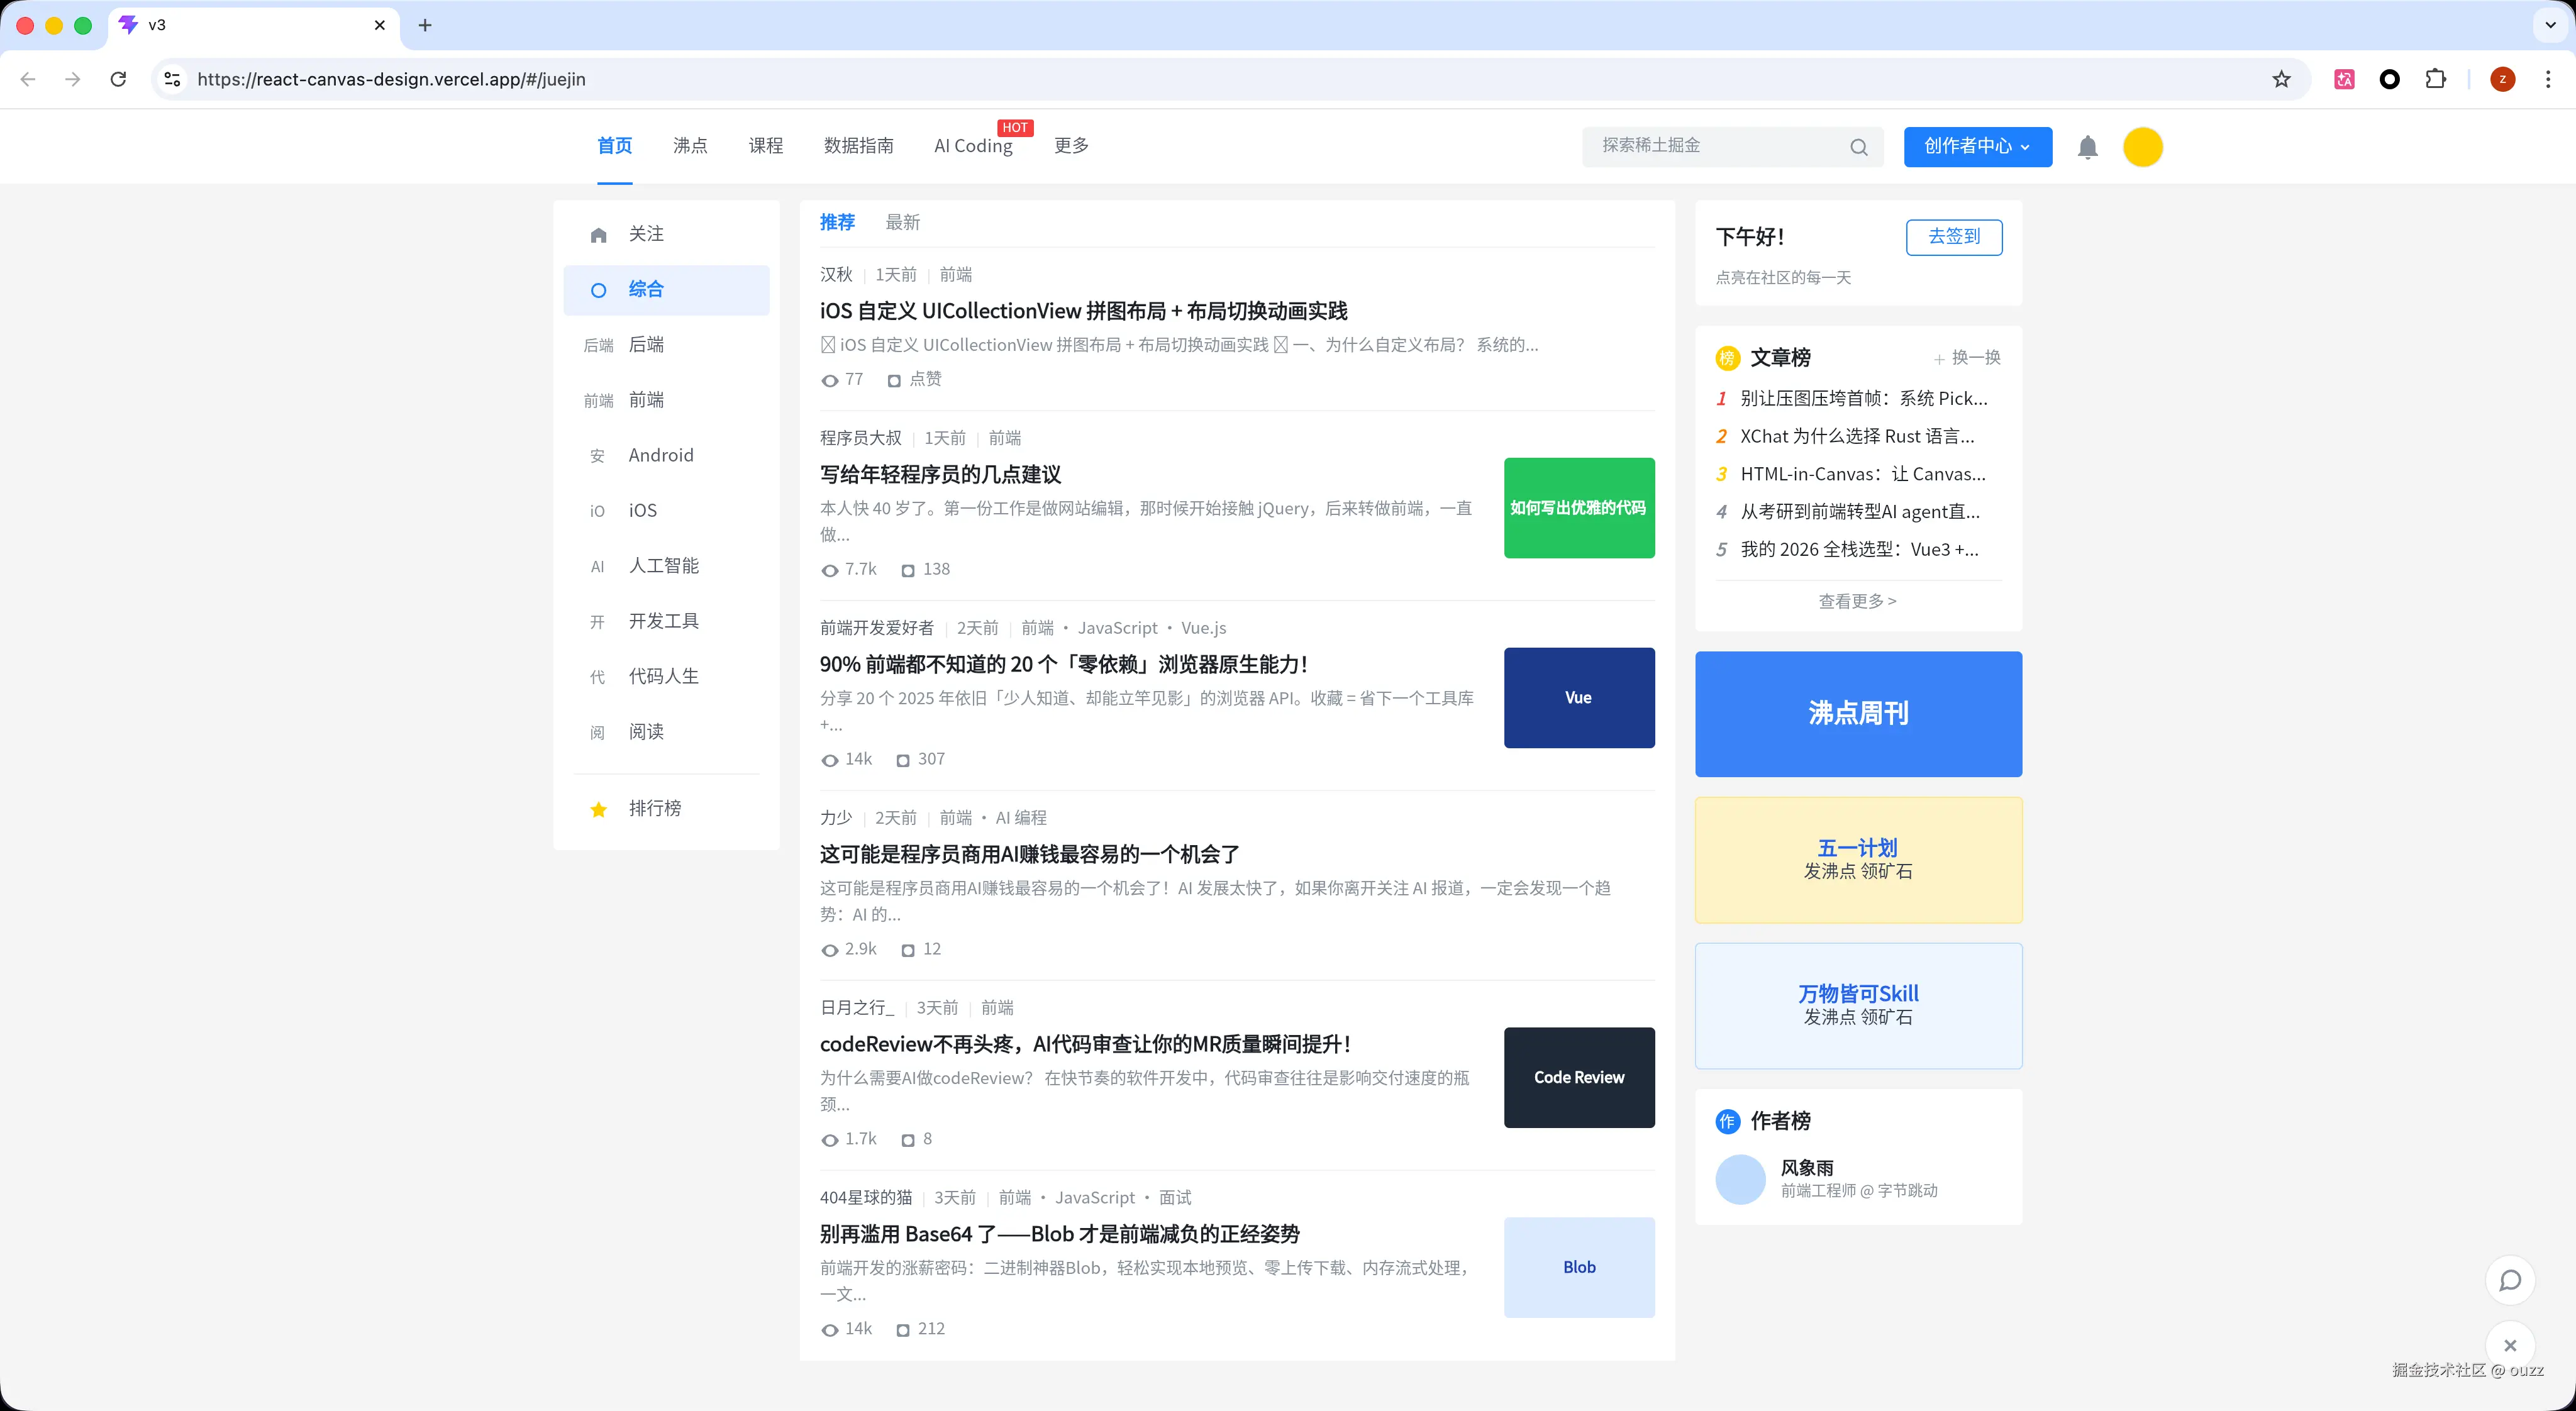Click the home icon beside 关注
The width and height of the screenshot is (2576, 1411).
(x=598, y=234)
